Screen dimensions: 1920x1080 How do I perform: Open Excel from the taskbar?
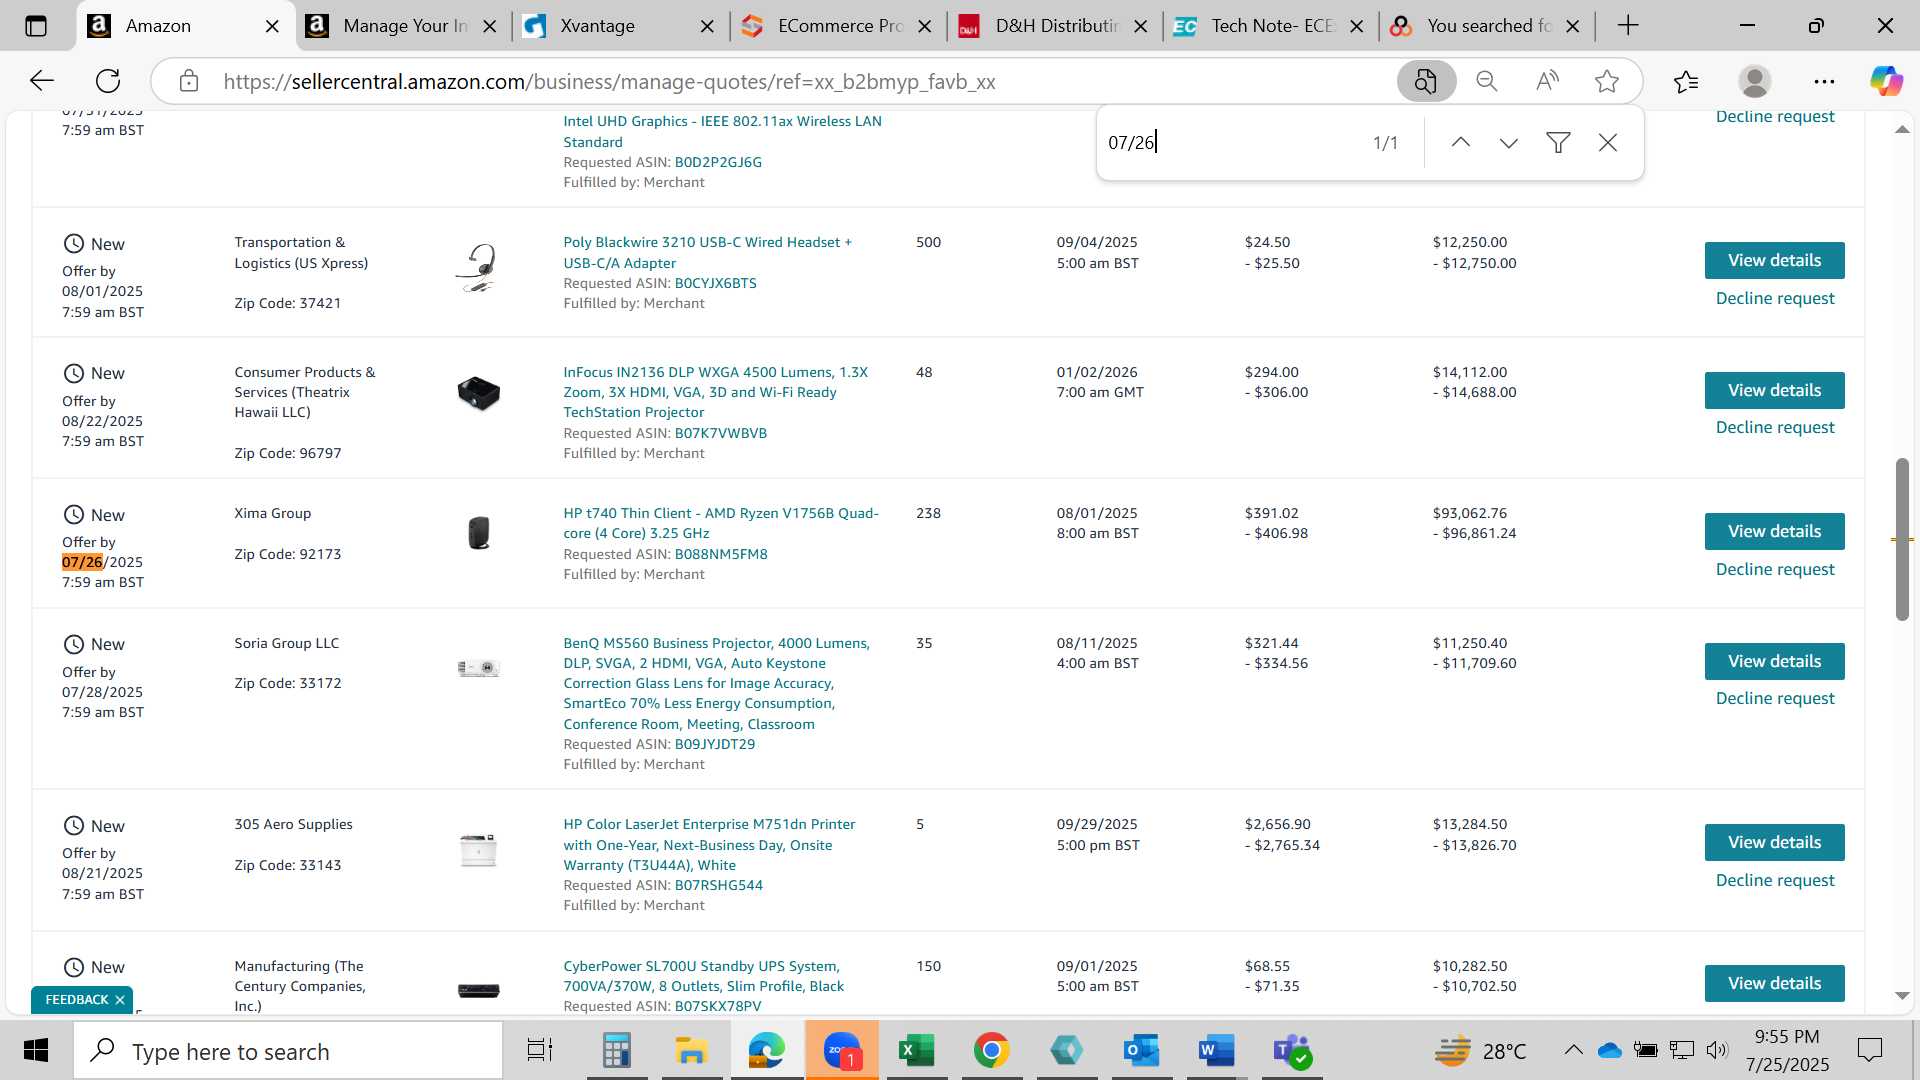tap(916, 1051)
